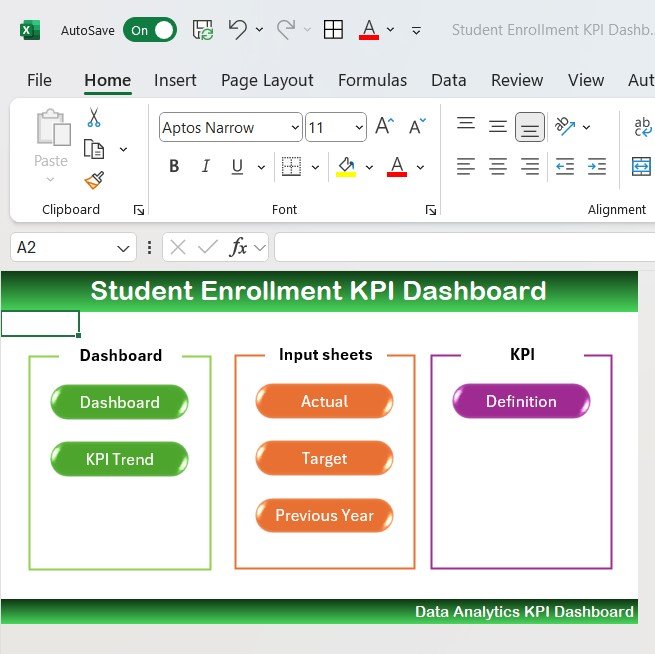Apply red font color in ribbon

tap(397, 166)
